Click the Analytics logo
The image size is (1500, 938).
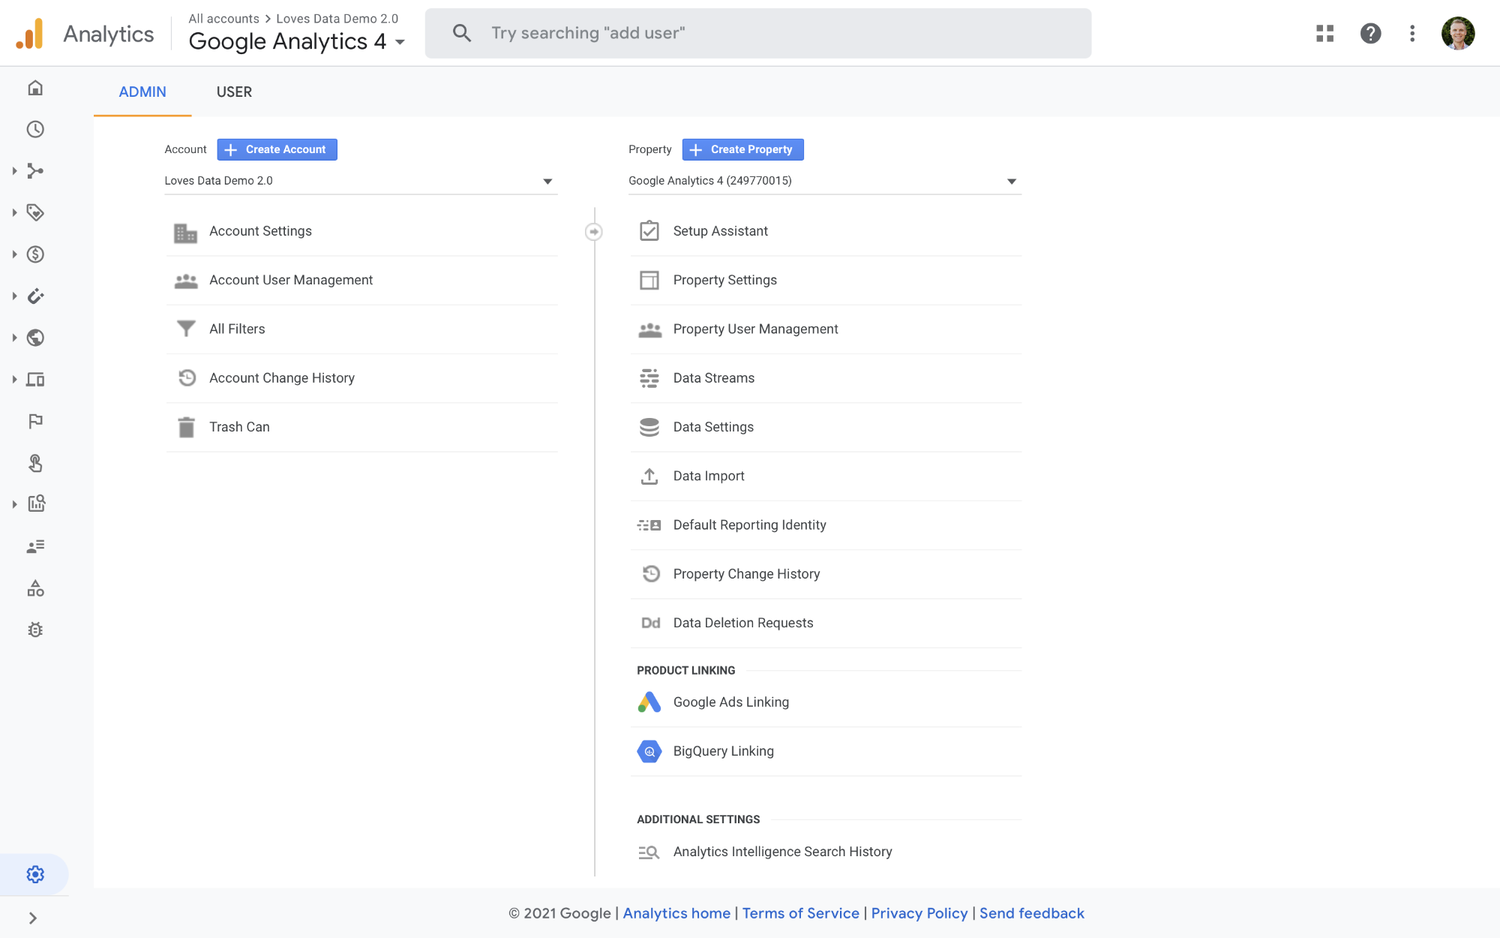click(x=30, y=34)
